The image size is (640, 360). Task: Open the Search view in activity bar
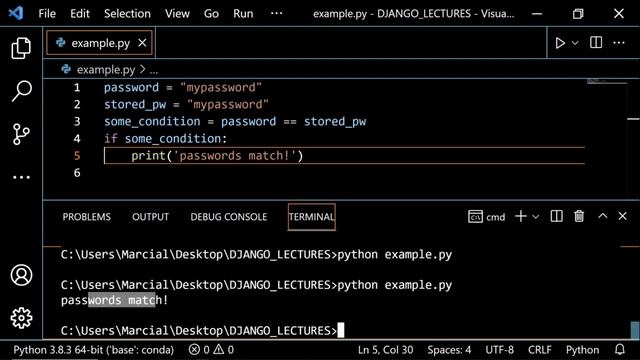(21, 91)
